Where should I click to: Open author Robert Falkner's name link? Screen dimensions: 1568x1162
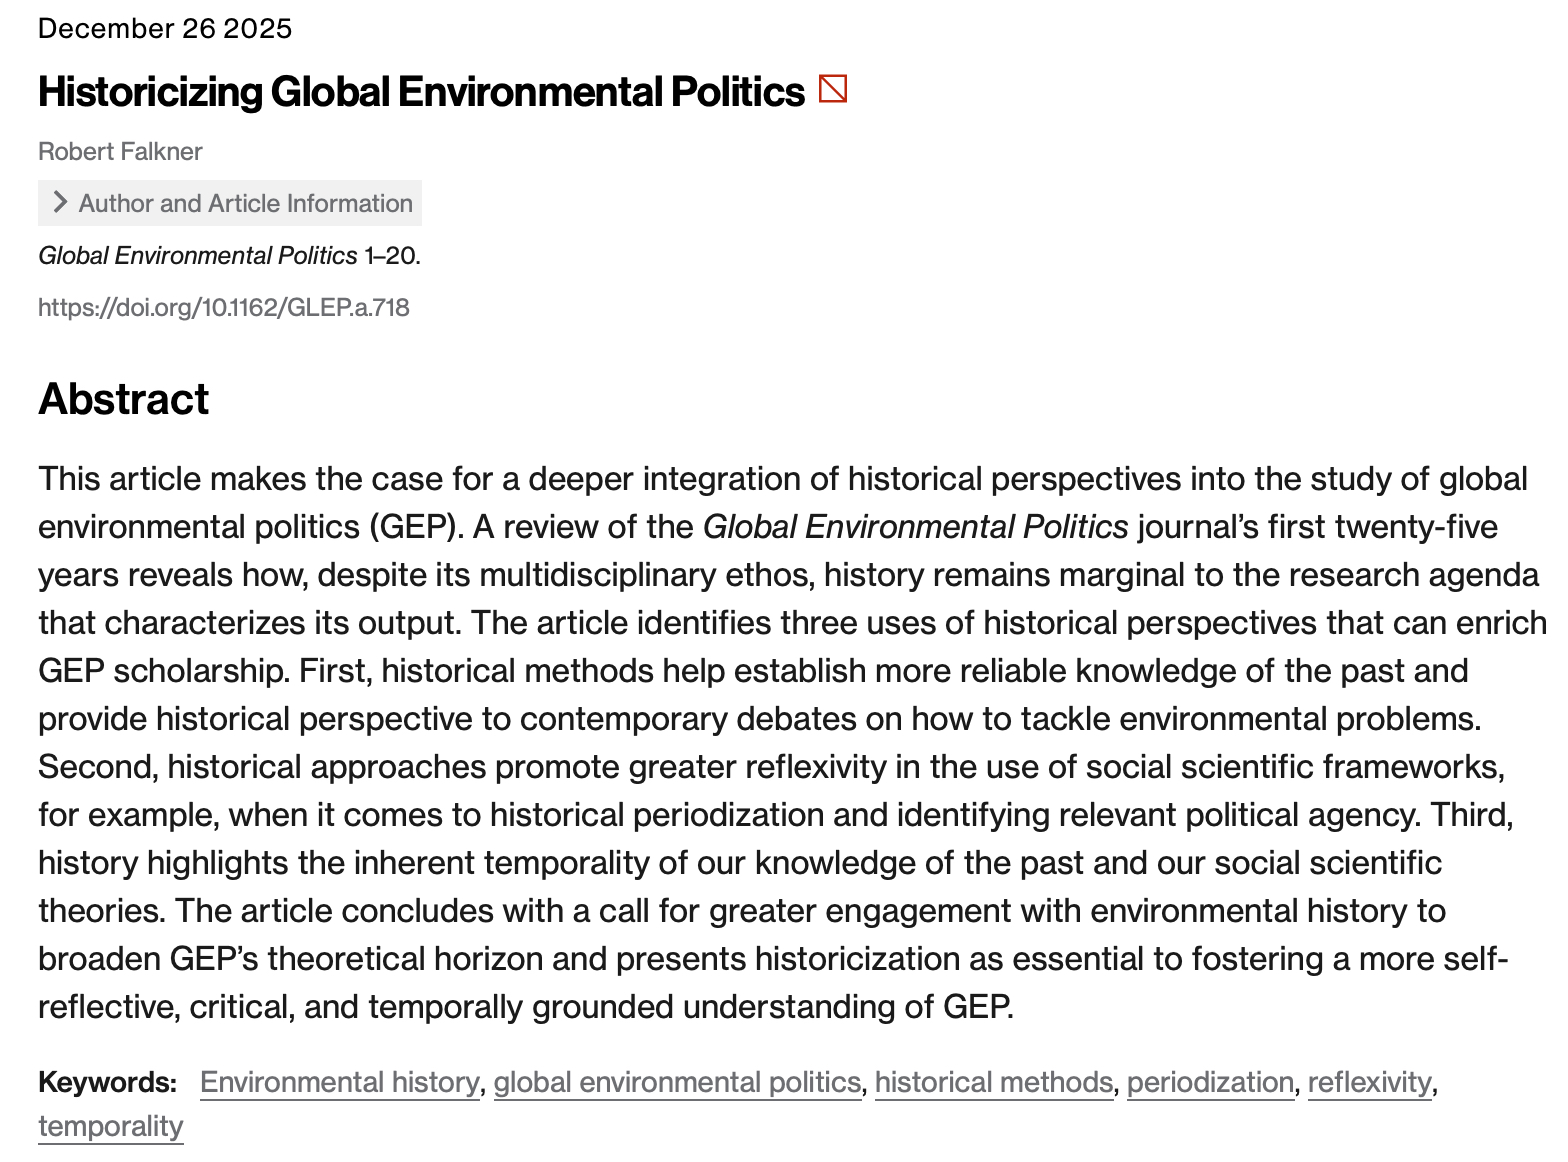(x=120, y=151)
